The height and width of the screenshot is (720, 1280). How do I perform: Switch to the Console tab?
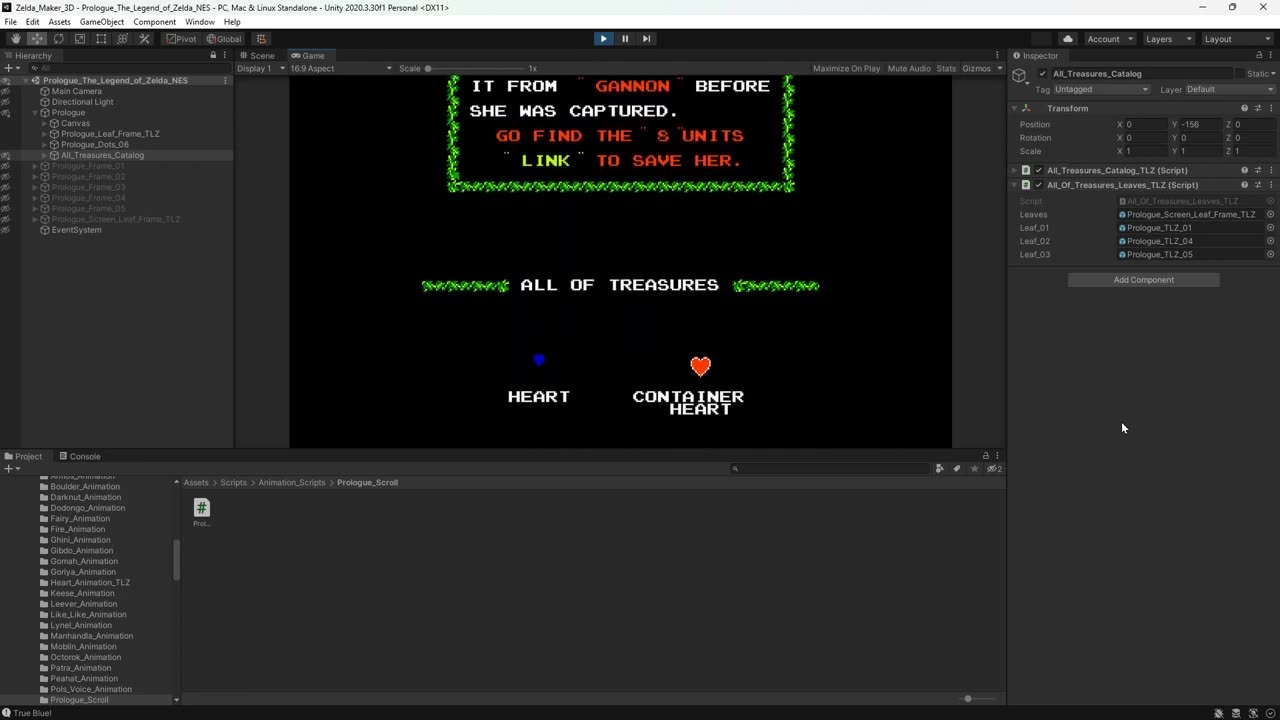coord(80,457)
